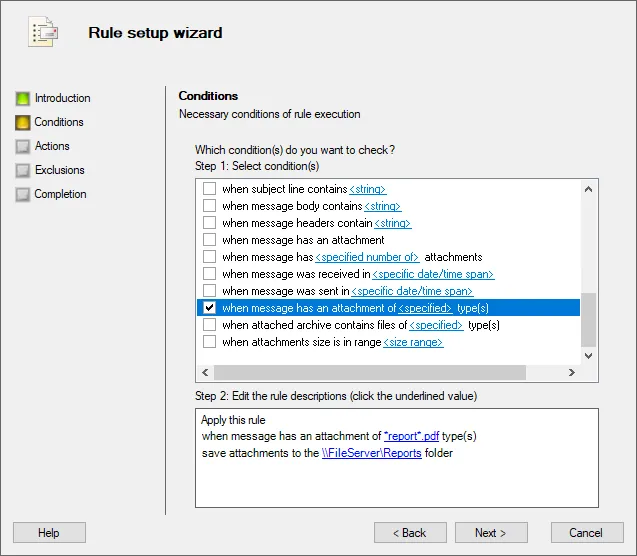Click the green Introduction step icon
Viewport: 637px width, 556px height.
[x=22, y=98]
